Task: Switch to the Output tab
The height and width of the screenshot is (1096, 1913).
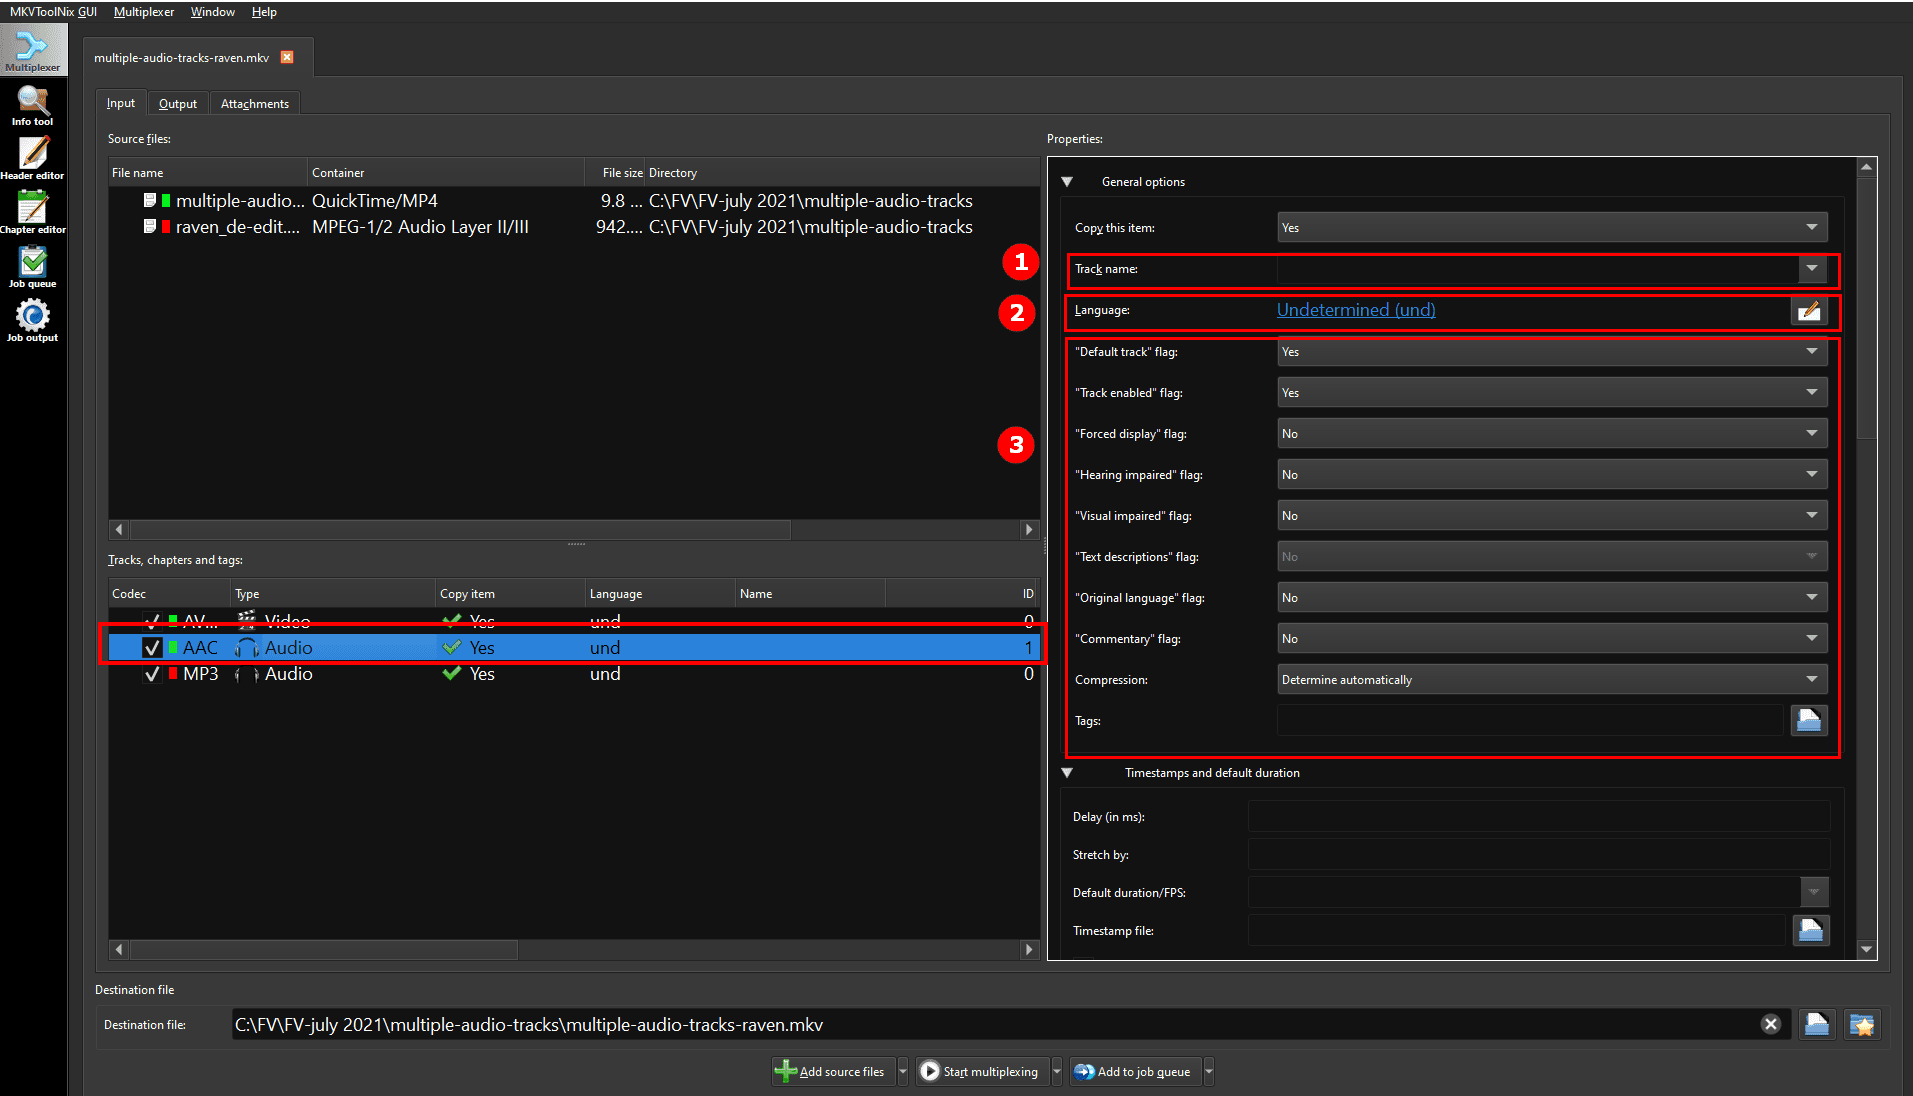Action: pyautogui.click(x=178, y=103)
